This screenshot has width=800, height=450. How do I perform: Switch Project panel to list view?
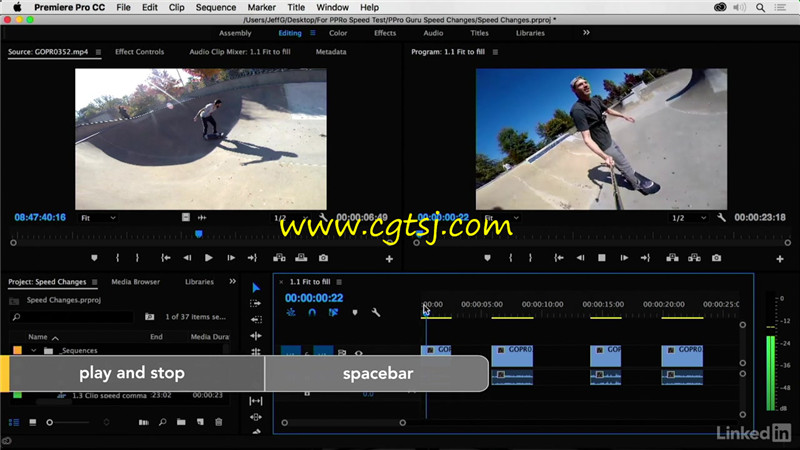[x=14, y=422]
